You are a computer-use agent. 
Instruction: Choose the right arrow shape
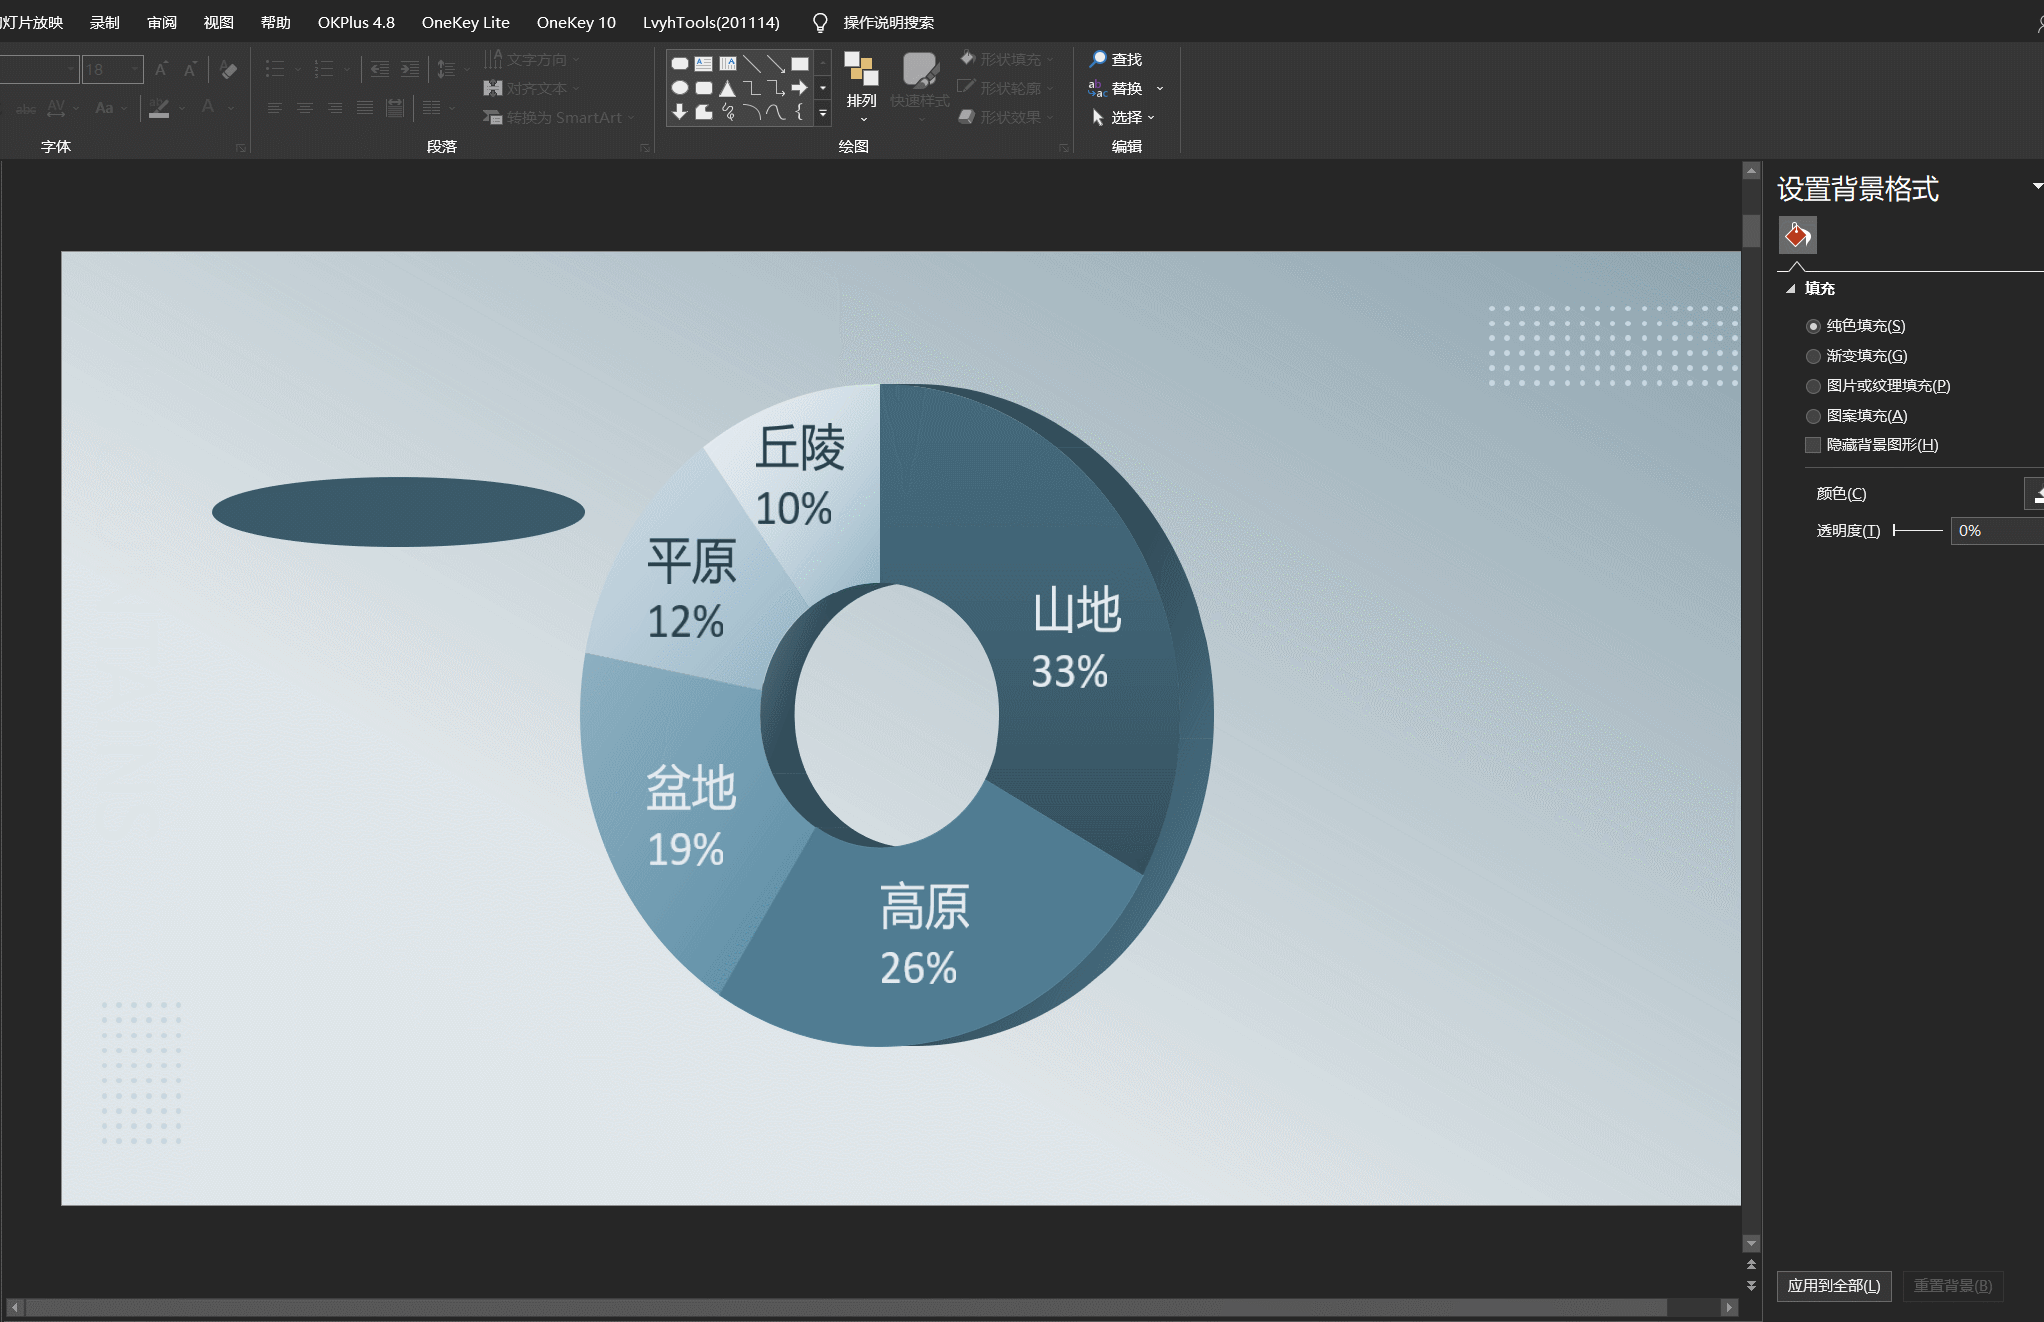click(799, 88)
